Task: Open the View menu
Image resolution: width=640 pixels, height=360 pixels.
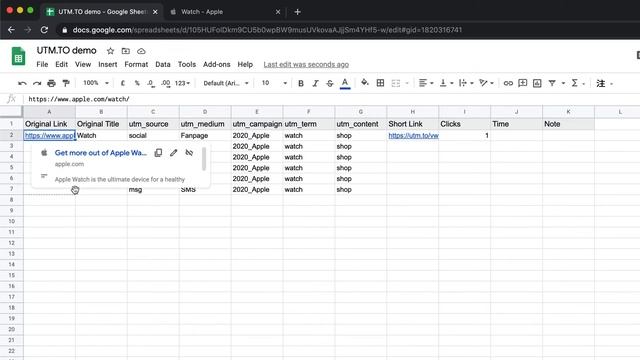Action: click(83, 64)
